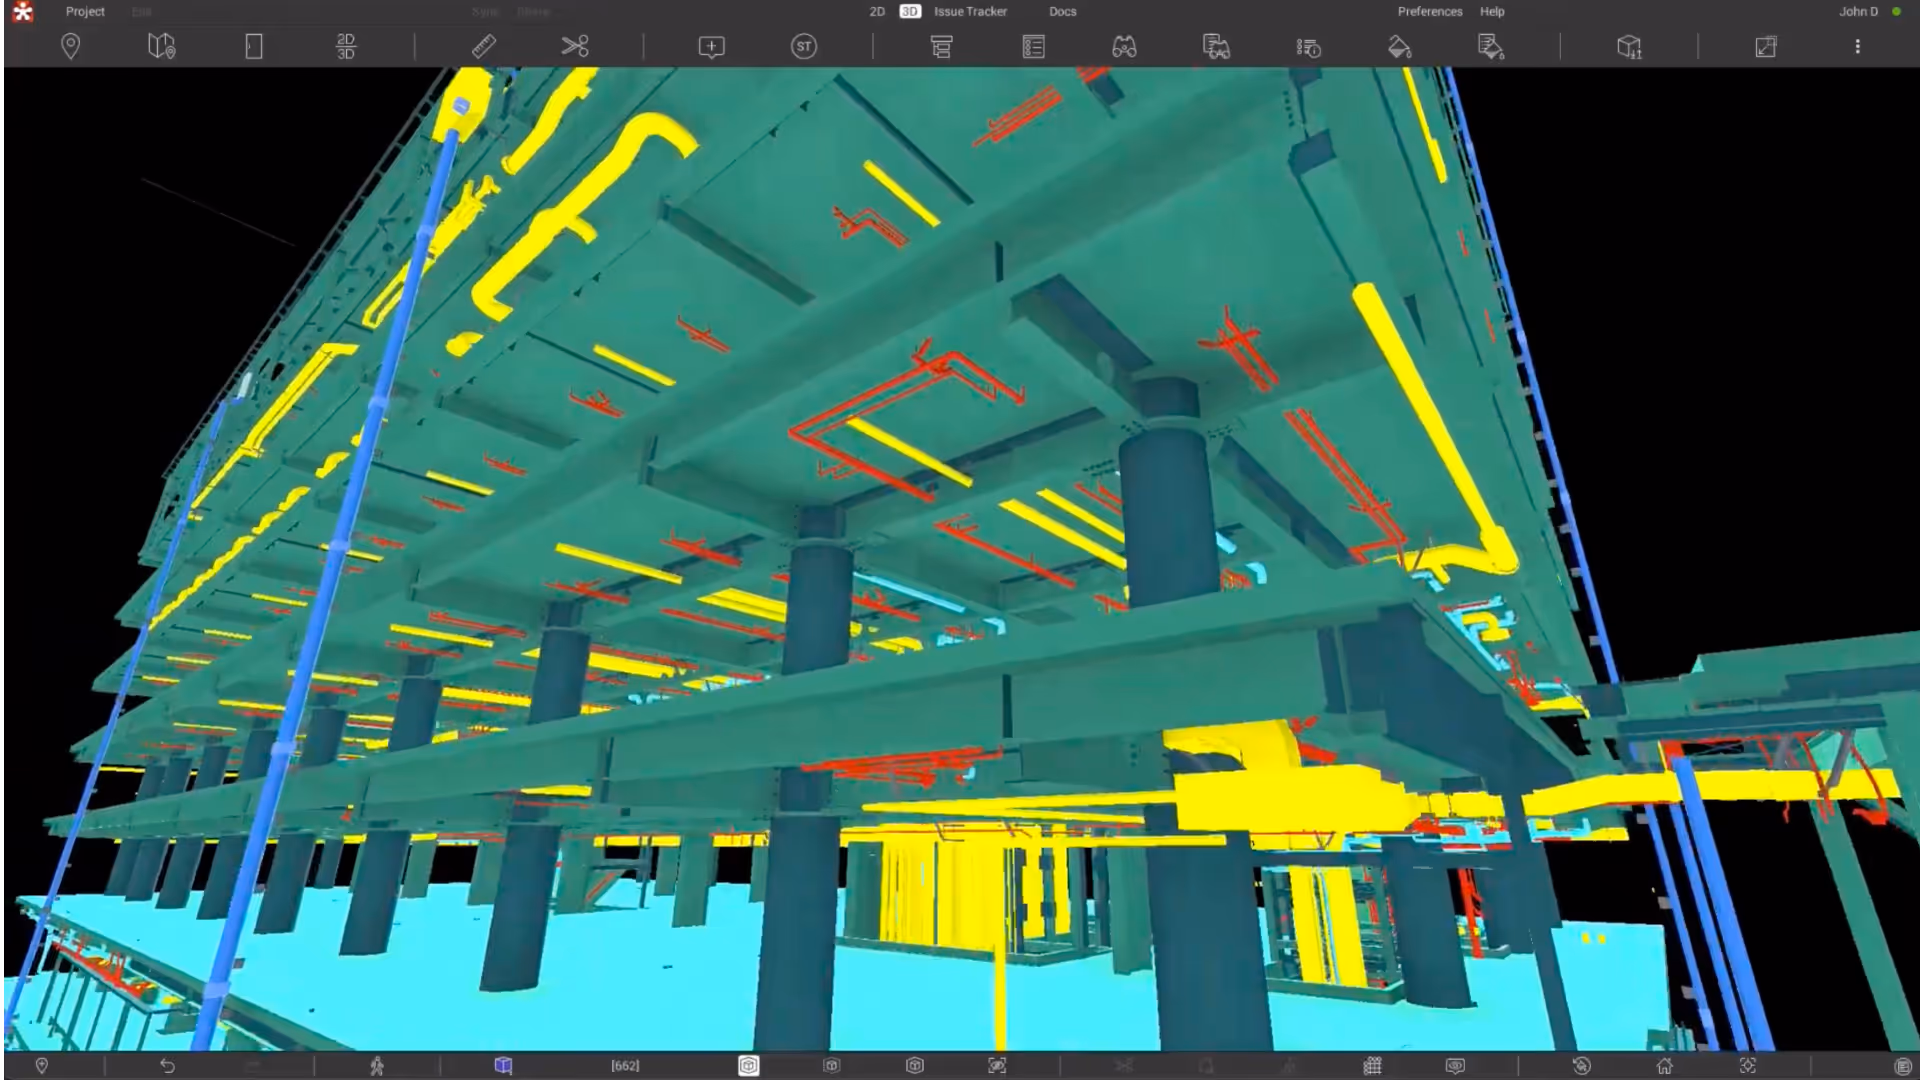Click the location pin icon in top toolbar
Screen dimensions: 1920x1080
70,46
